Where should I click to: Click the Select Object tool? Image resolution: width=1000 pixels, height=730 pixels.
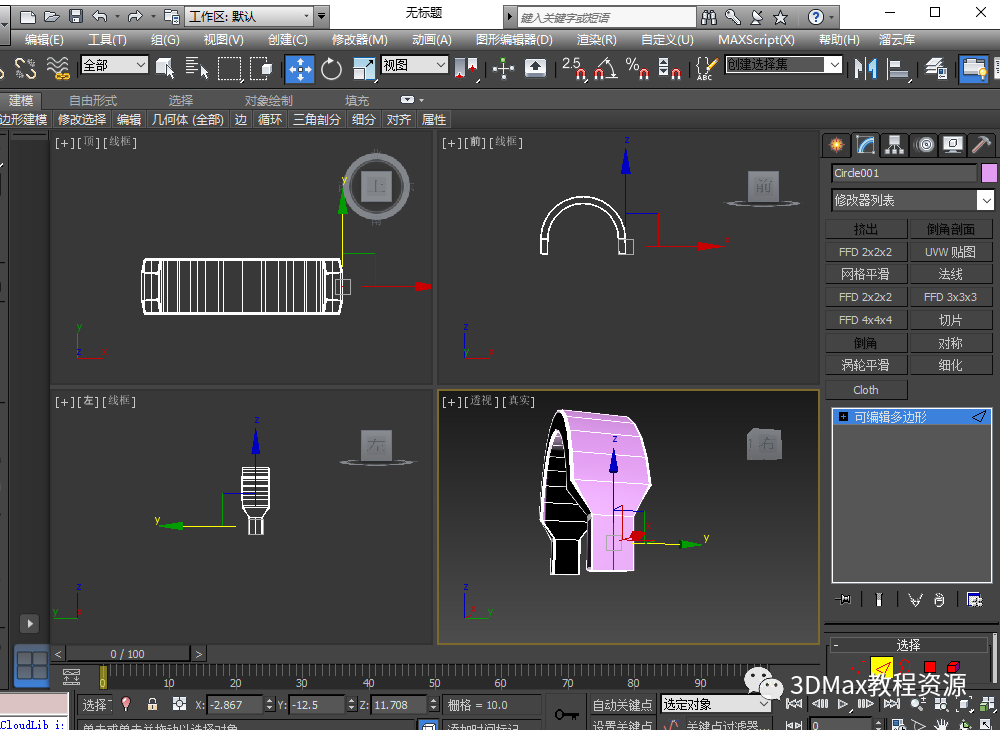click(165, 68)
